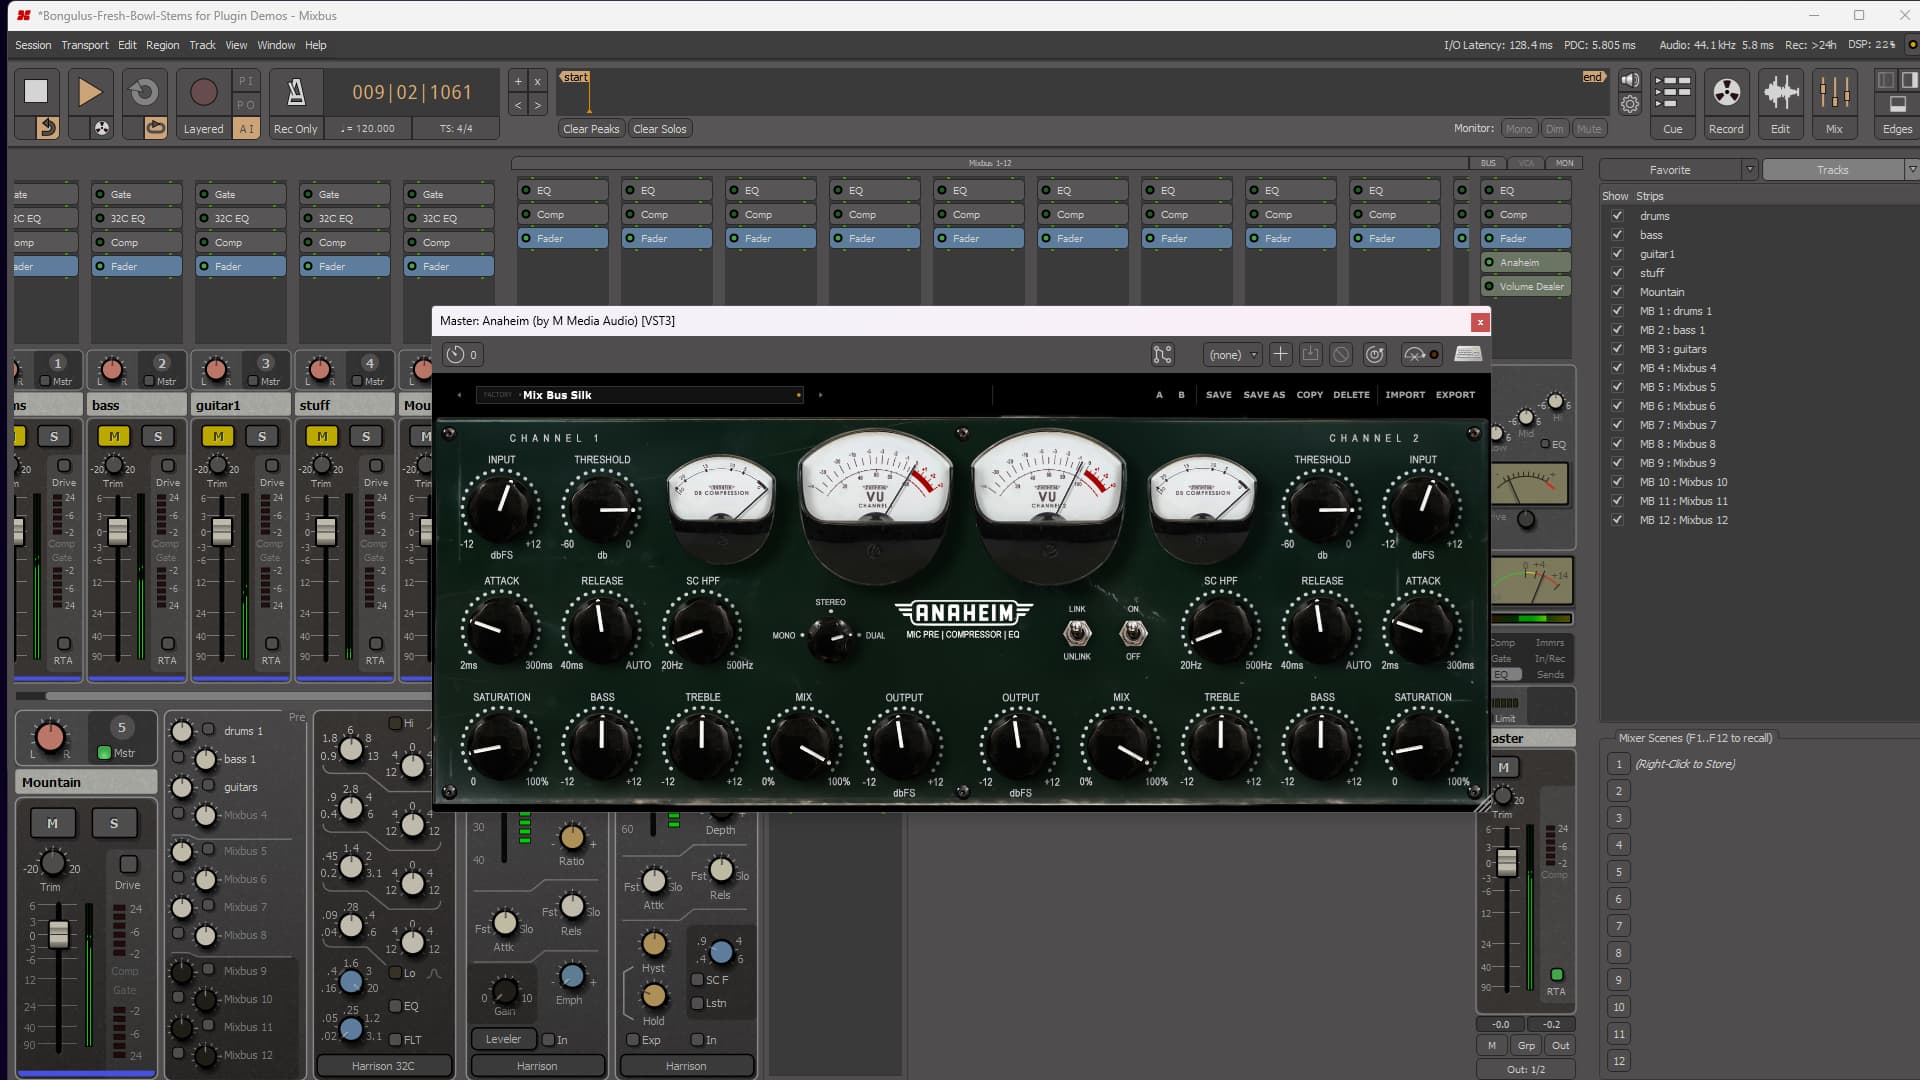Click SAVE AS in Anaheim plugin
This screenshot has height=1080, width=1920.
(1264, 395)
